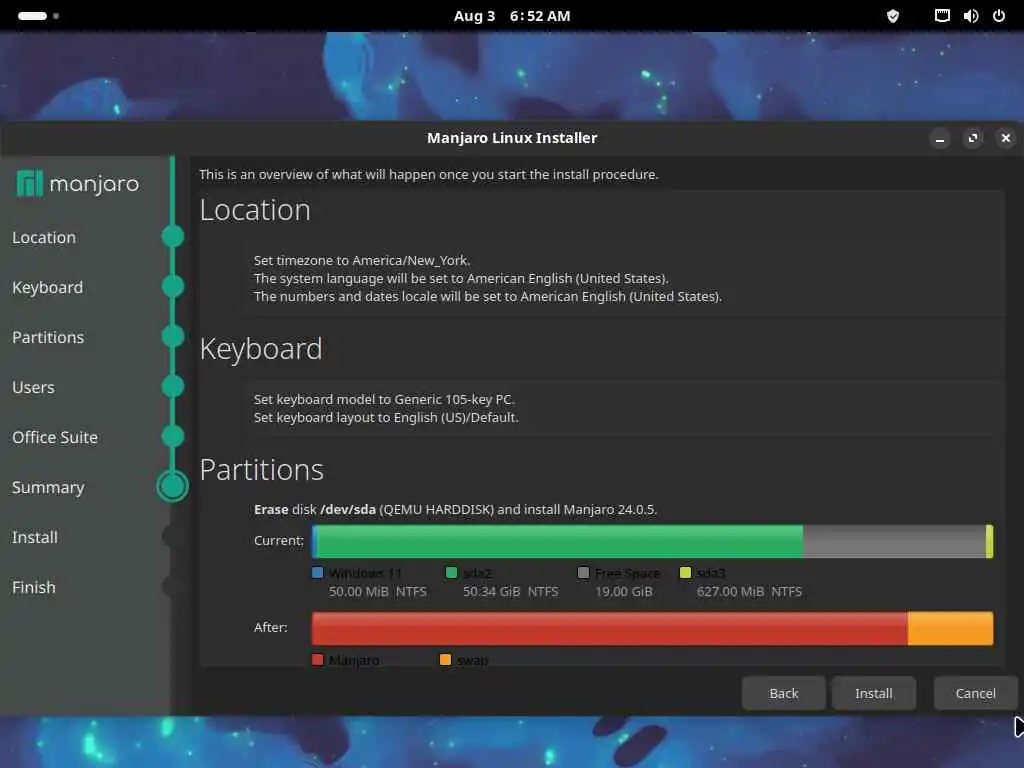The image size is (1024, 768).
Task: Click the gray Free Space legend swatch
Action: (584, 573)
